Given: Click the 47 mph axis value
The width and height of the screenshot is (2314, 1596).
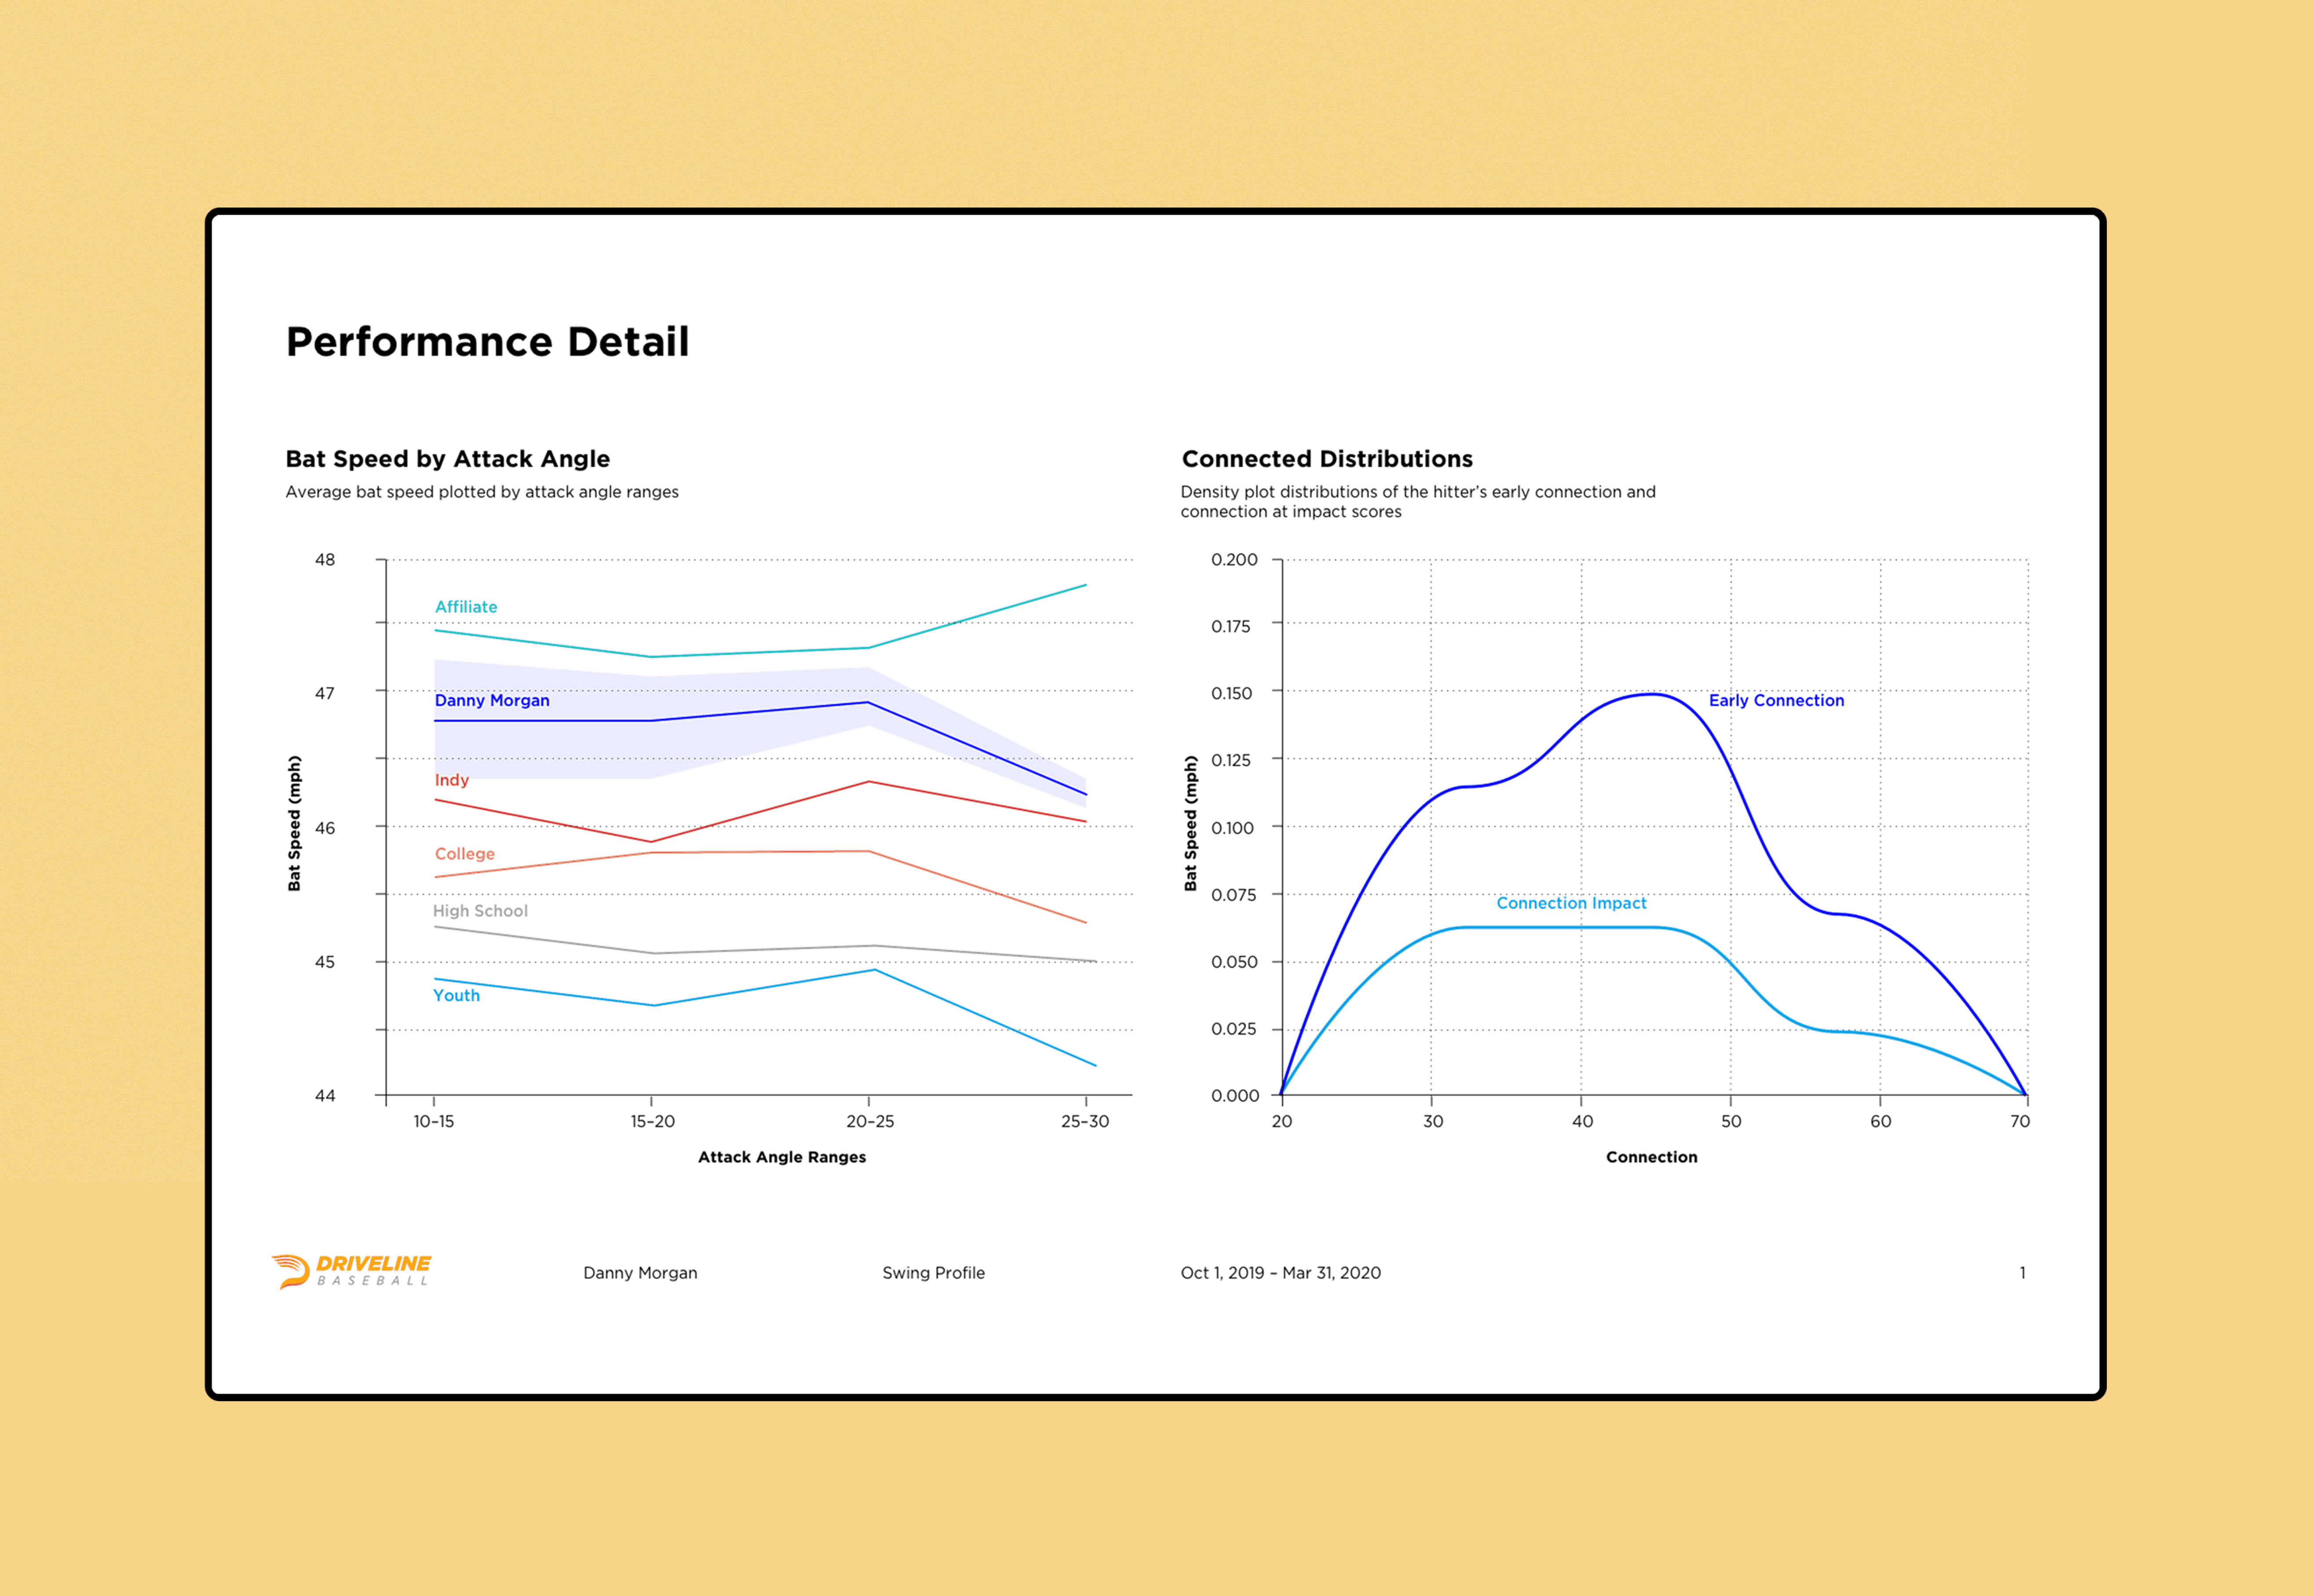Looking at the screenshot, I should point(325,694).
